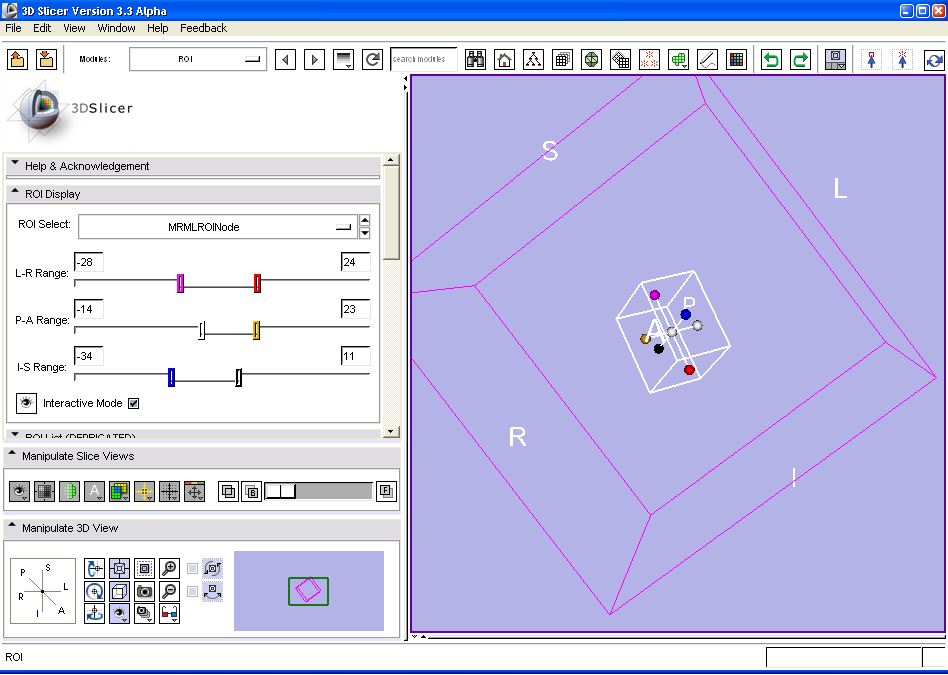948x675 pixels.
Task: Toggle ROI visibility eye button
Action: pyautogui.click(x=26, y=403)
